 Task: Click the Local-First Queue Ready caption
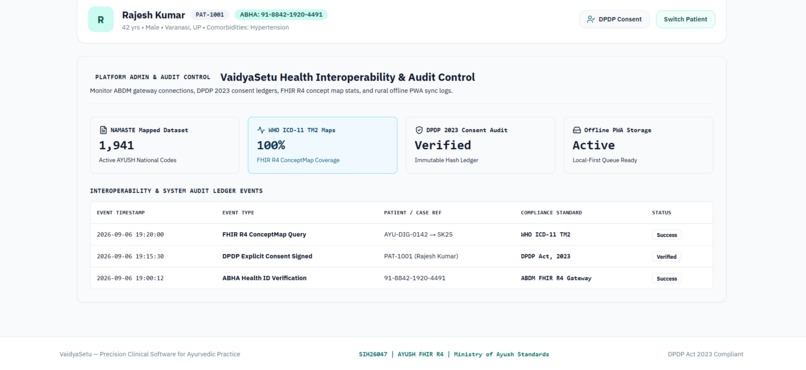605,160
